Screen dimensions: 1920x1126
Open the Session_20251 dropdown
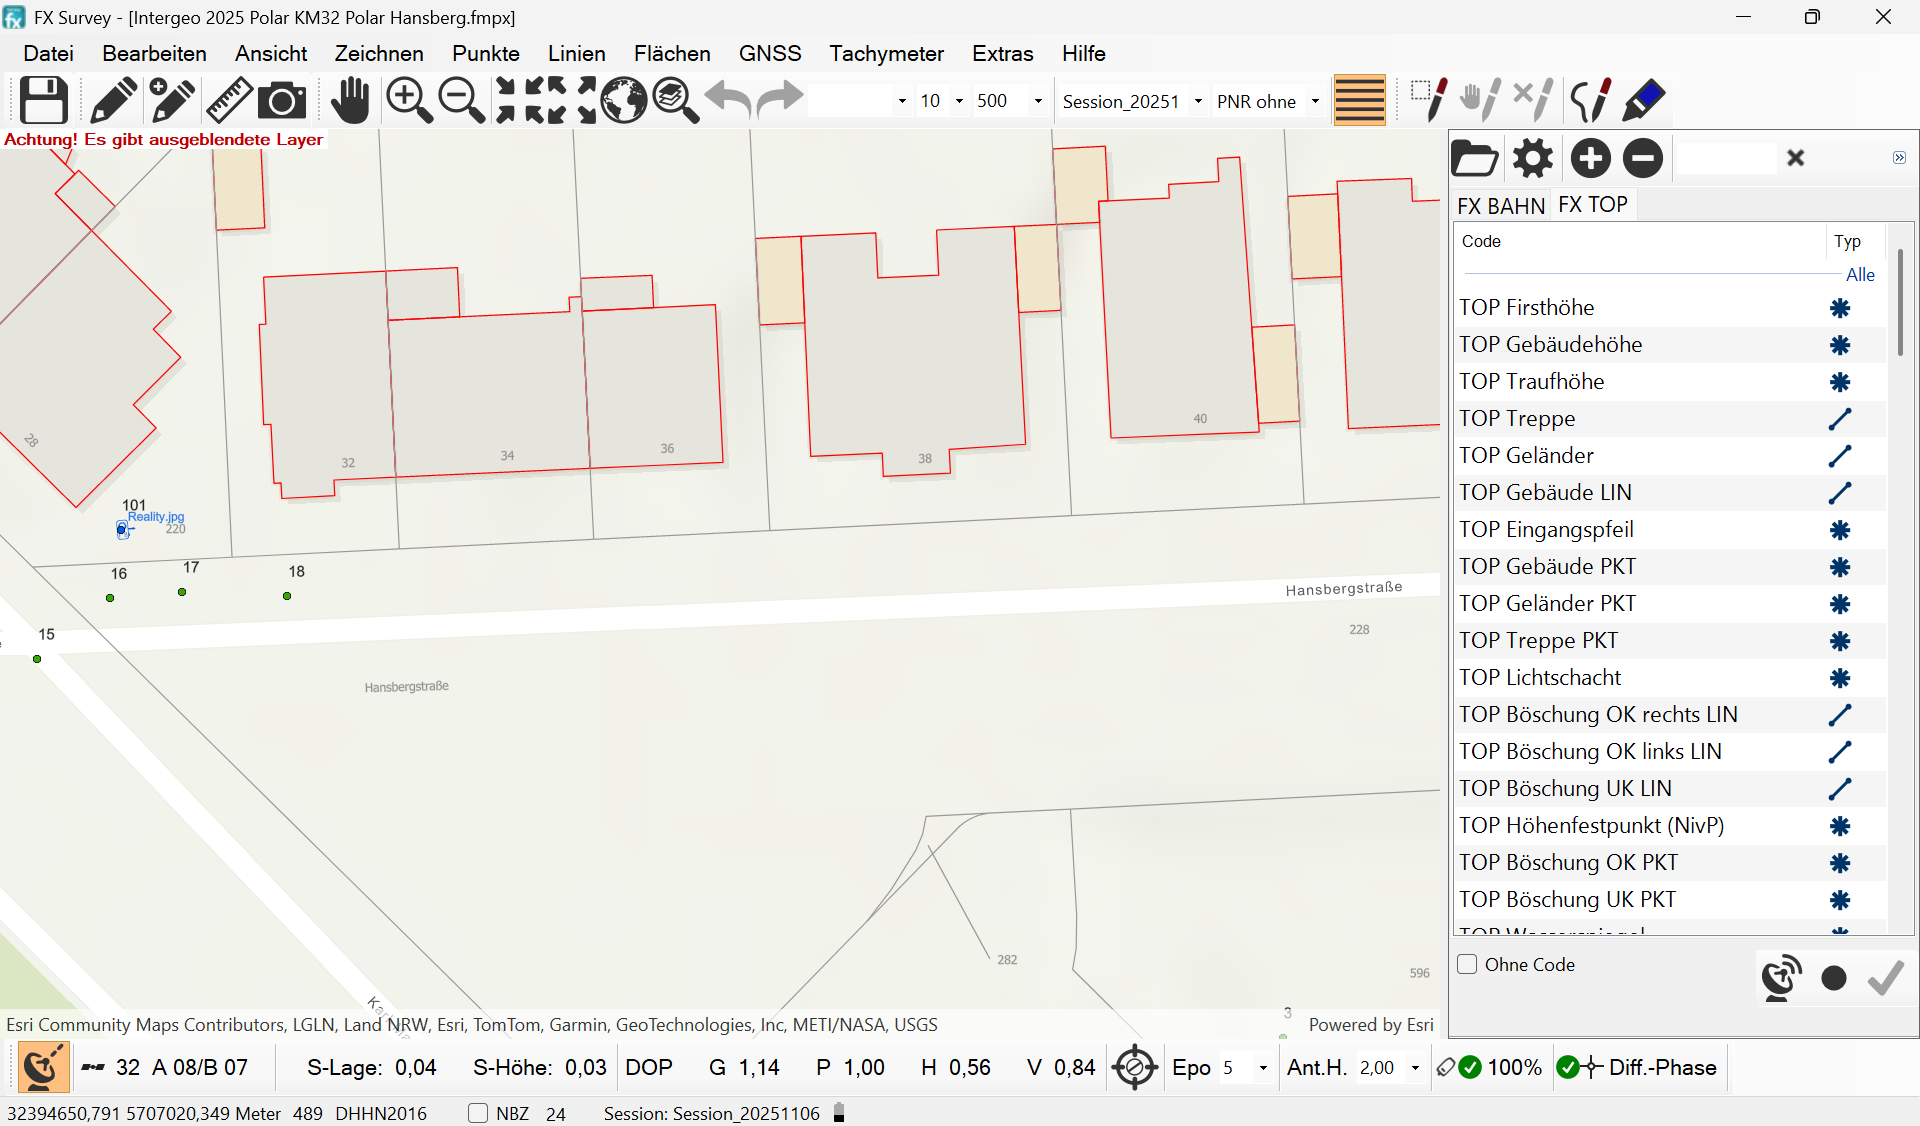click(x=1198, y=101)
